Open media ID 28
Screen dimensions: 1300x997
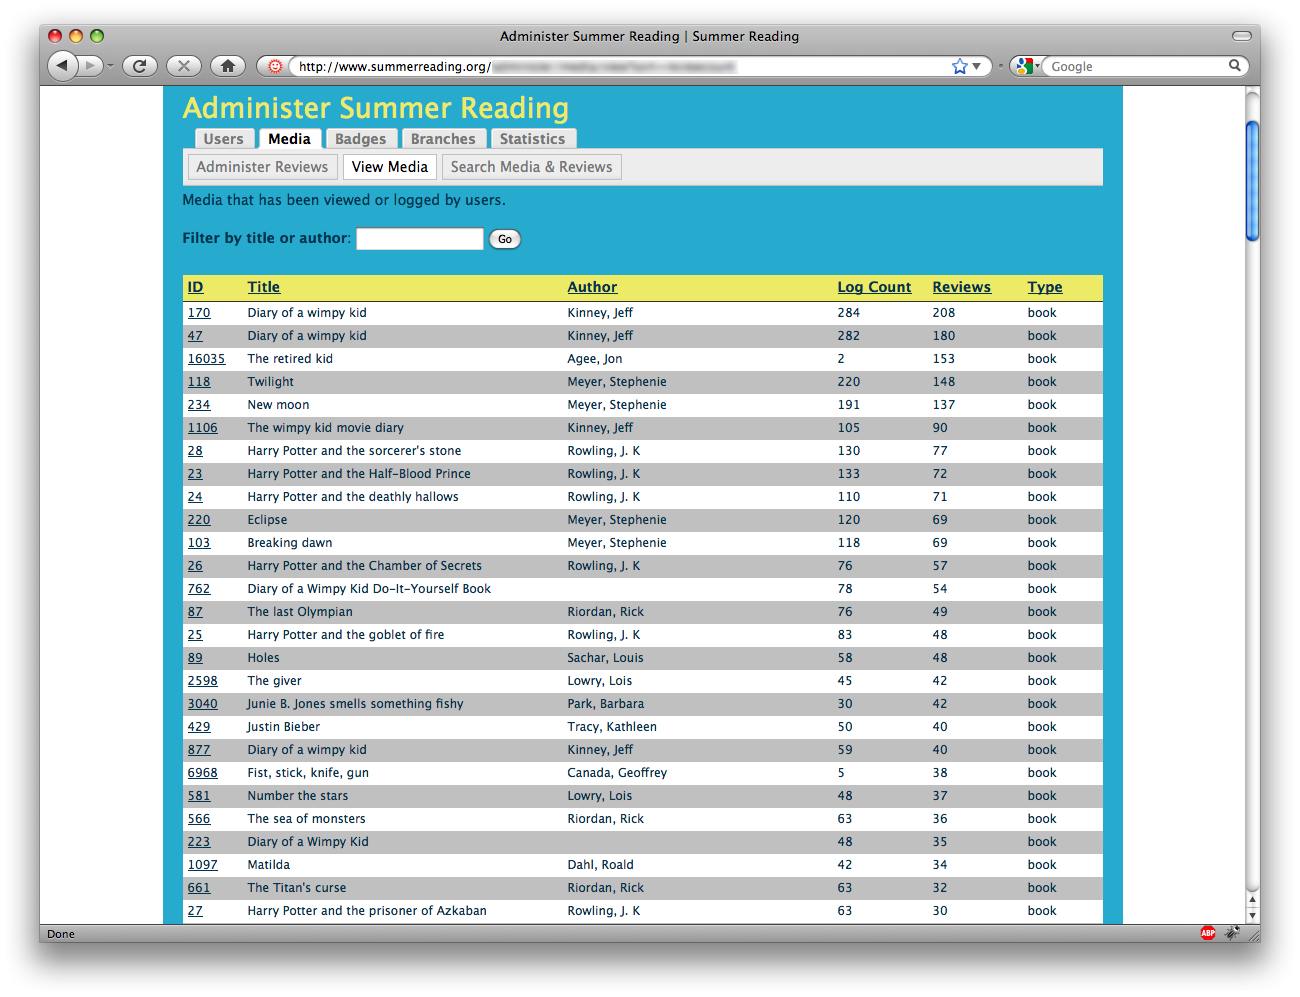click(x=195, y=451)
